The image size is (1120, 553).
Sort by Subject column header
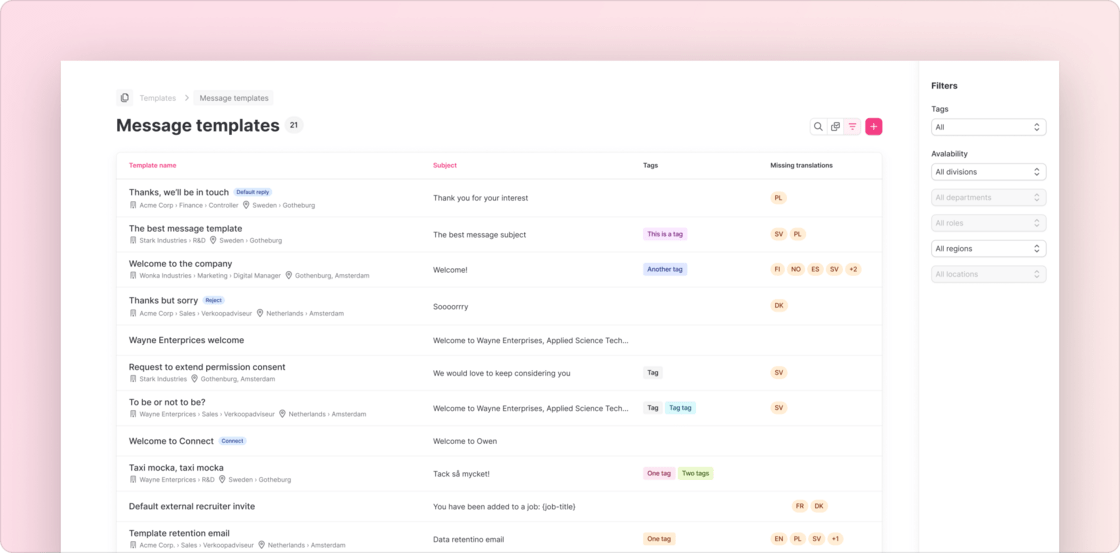coord(445,165)
